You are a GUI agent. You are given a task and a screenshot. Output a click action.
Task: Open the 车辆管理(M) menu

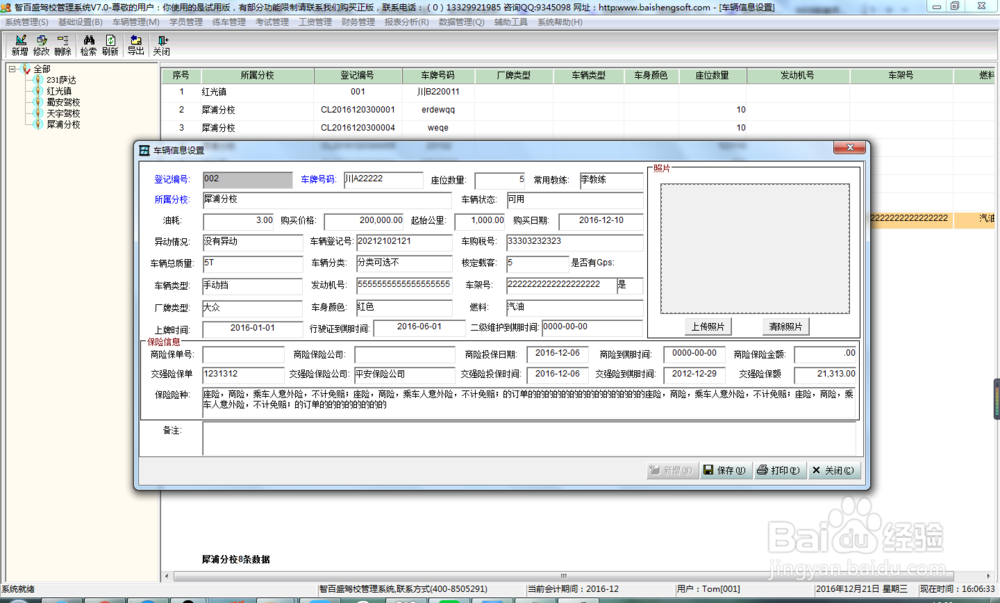tap(136, 22)
